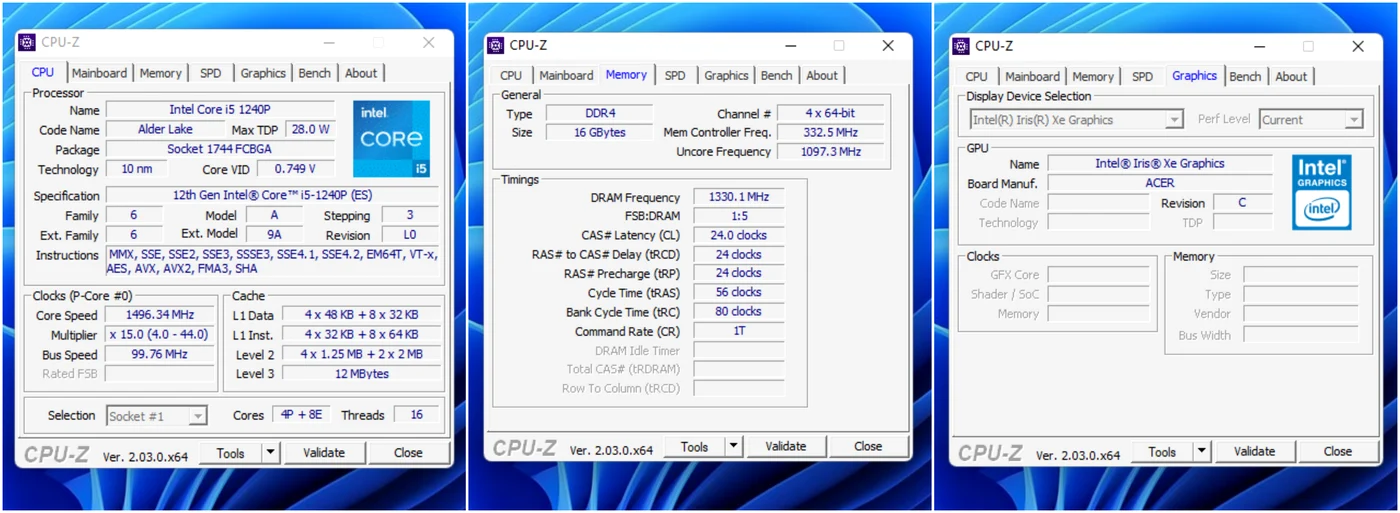
Task: Click CPU-Z app icon in Memory window title bar
Action: (495, 45)
